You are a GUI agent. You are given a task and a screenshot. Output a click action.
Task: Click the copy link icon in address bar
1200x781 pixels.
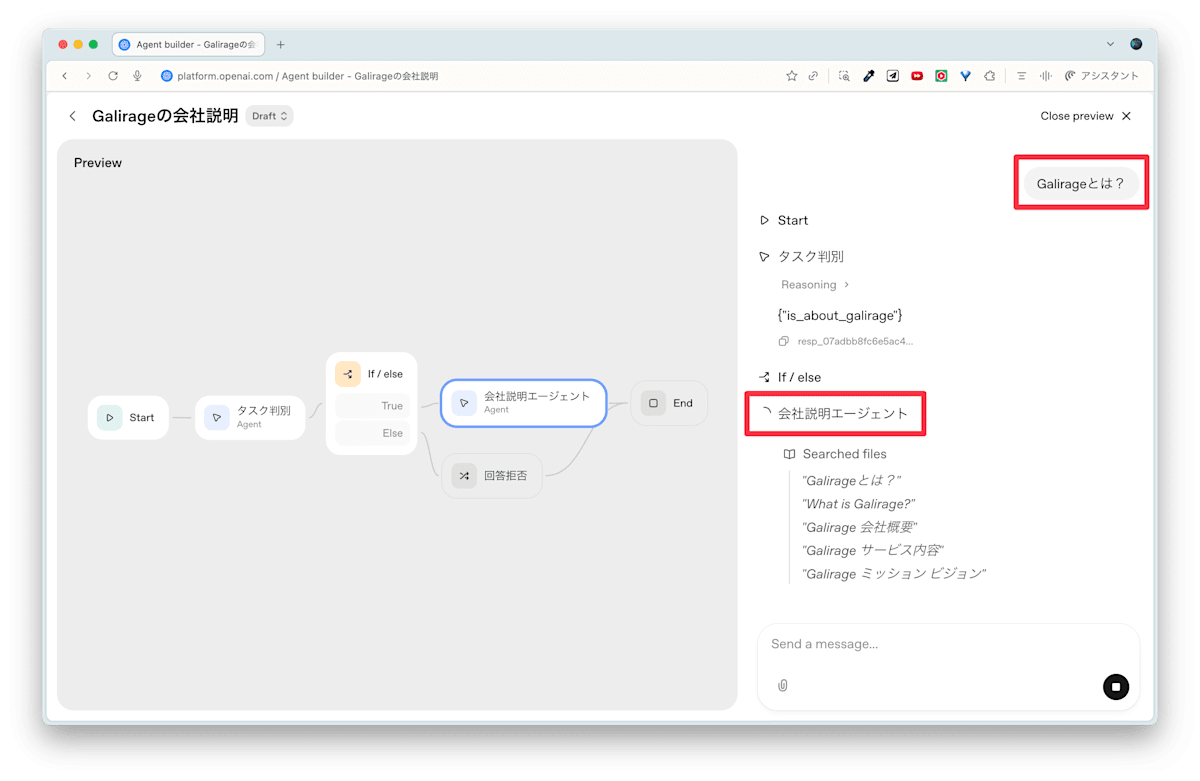pos(814,76)
